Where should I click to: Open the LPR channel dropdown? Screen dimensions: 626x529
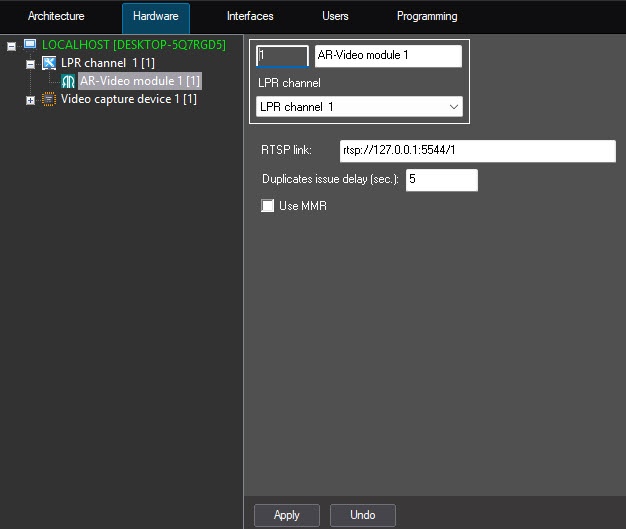coord(359,106)
